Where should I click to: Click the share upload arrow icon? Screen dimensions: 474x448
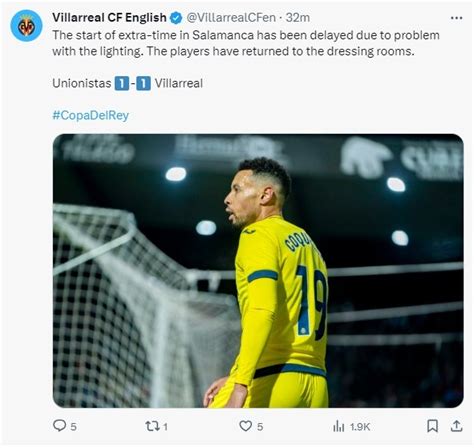tap(457, 426)
